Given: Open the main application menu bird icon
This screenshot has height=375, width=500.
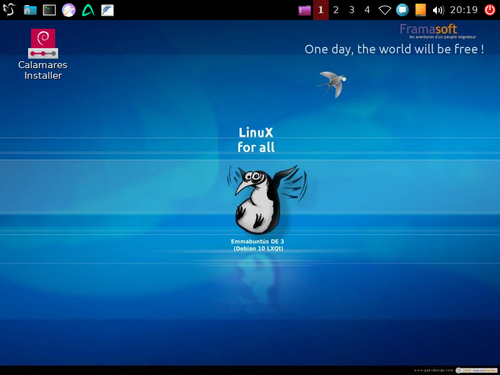Looking at the screenshot, I should 9,10.
